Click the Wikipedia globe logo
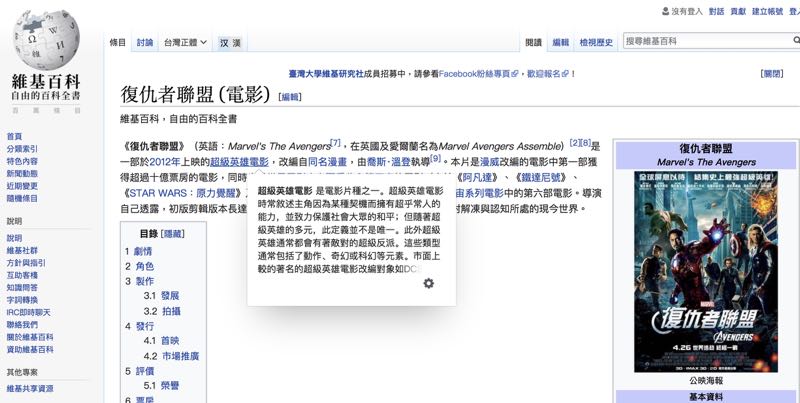Screen dimensions: 800x403 [x=46, y=40]
